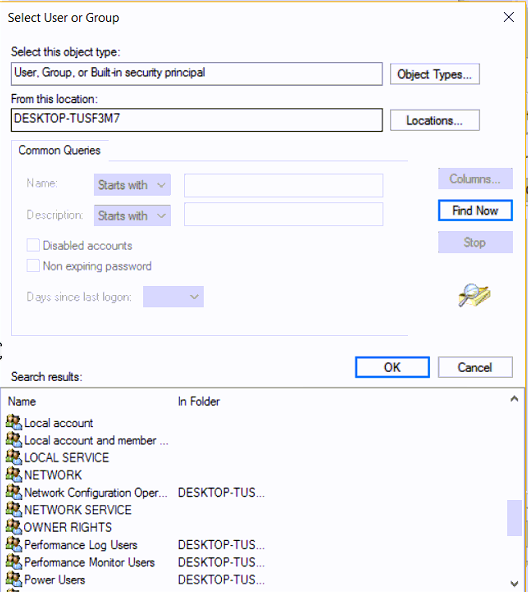Click the Find Now button

coord(475,210)
